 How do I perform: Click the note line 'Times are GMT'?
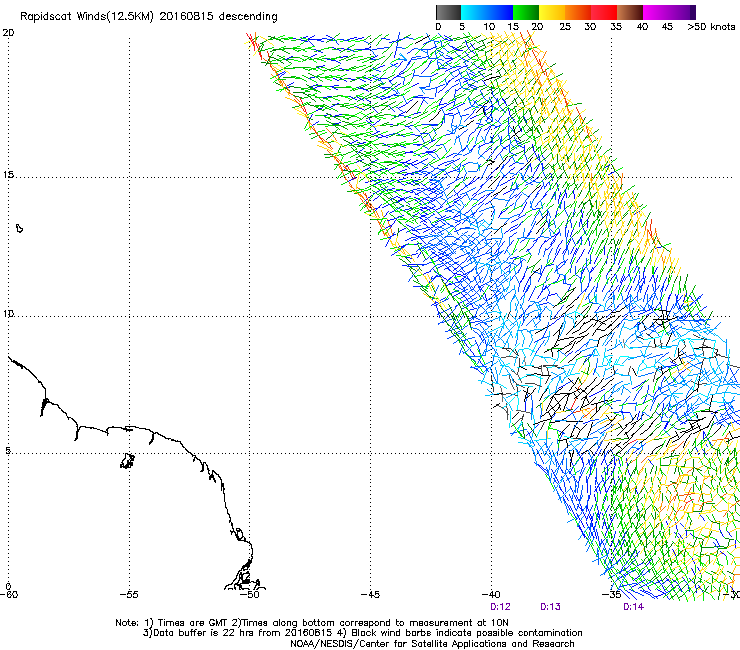[x=193, y=623]
